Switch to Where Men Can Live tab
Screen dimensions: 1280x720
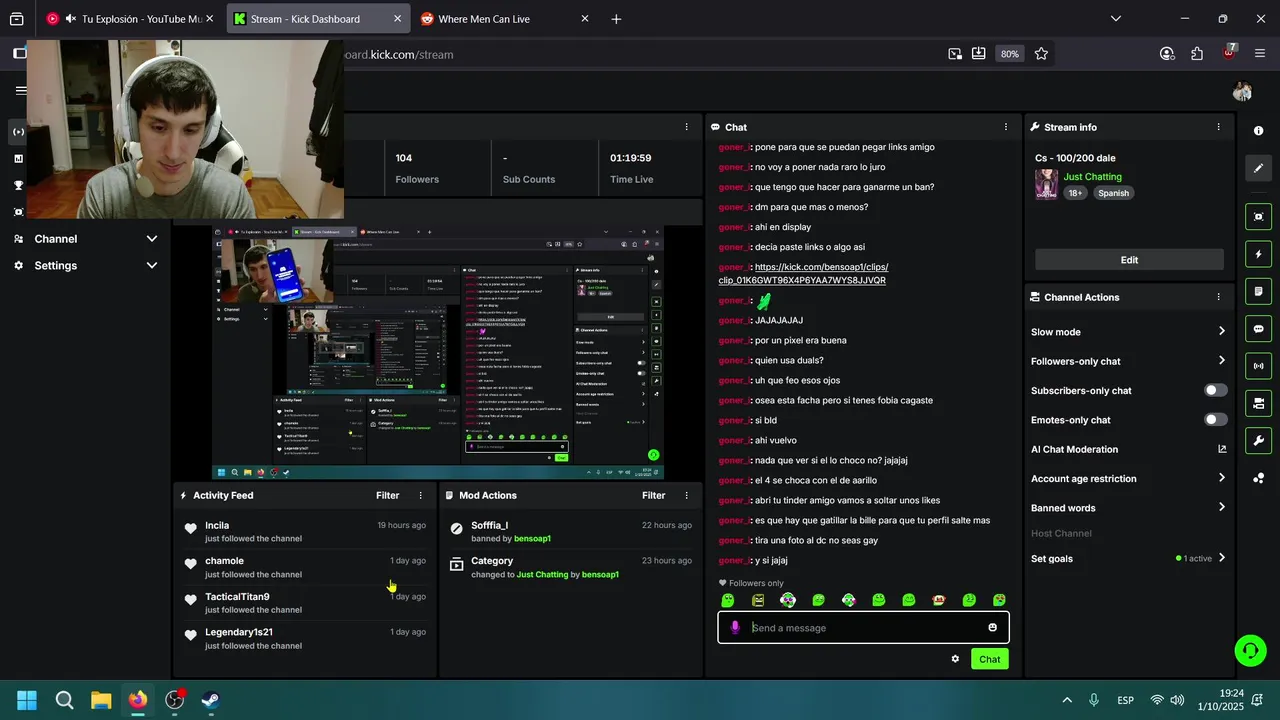pyautogui.click(x=505, y=19)
